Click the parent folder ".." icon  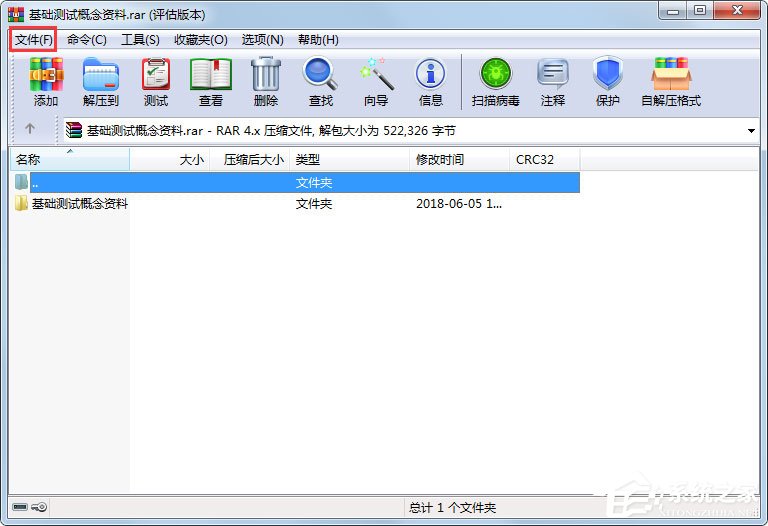tap(22, 182)
